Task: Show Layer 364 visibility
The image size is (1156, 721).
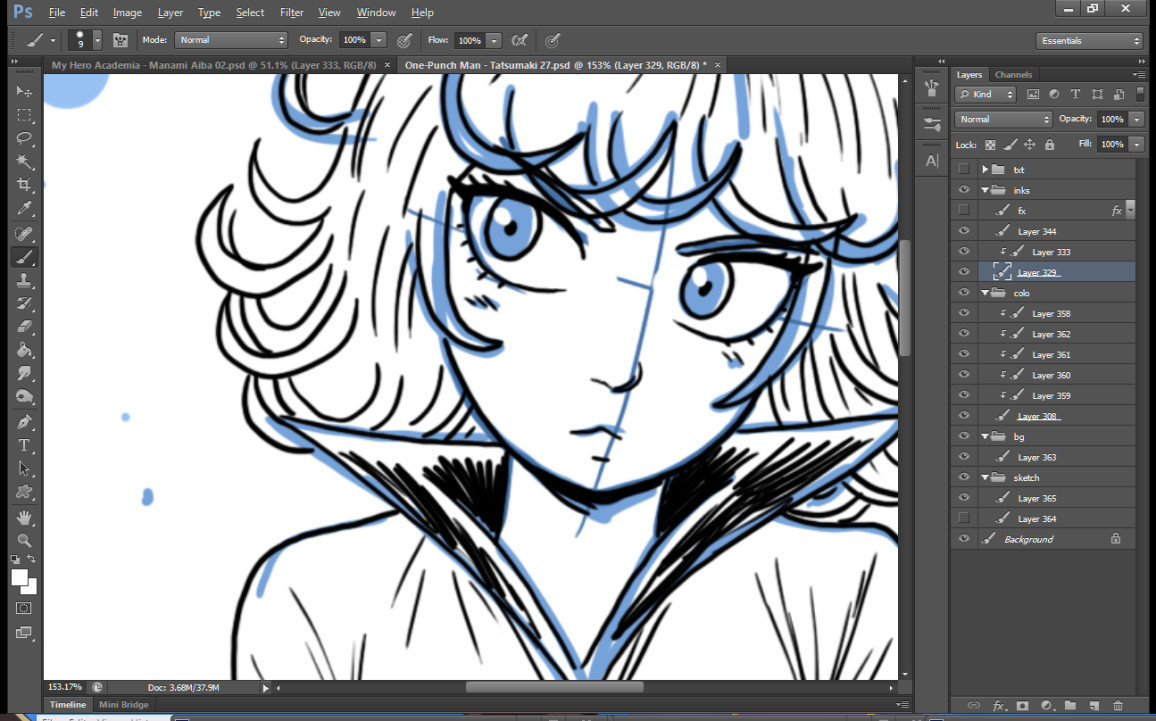Action: pyautogui.click(x=964, y=518)
